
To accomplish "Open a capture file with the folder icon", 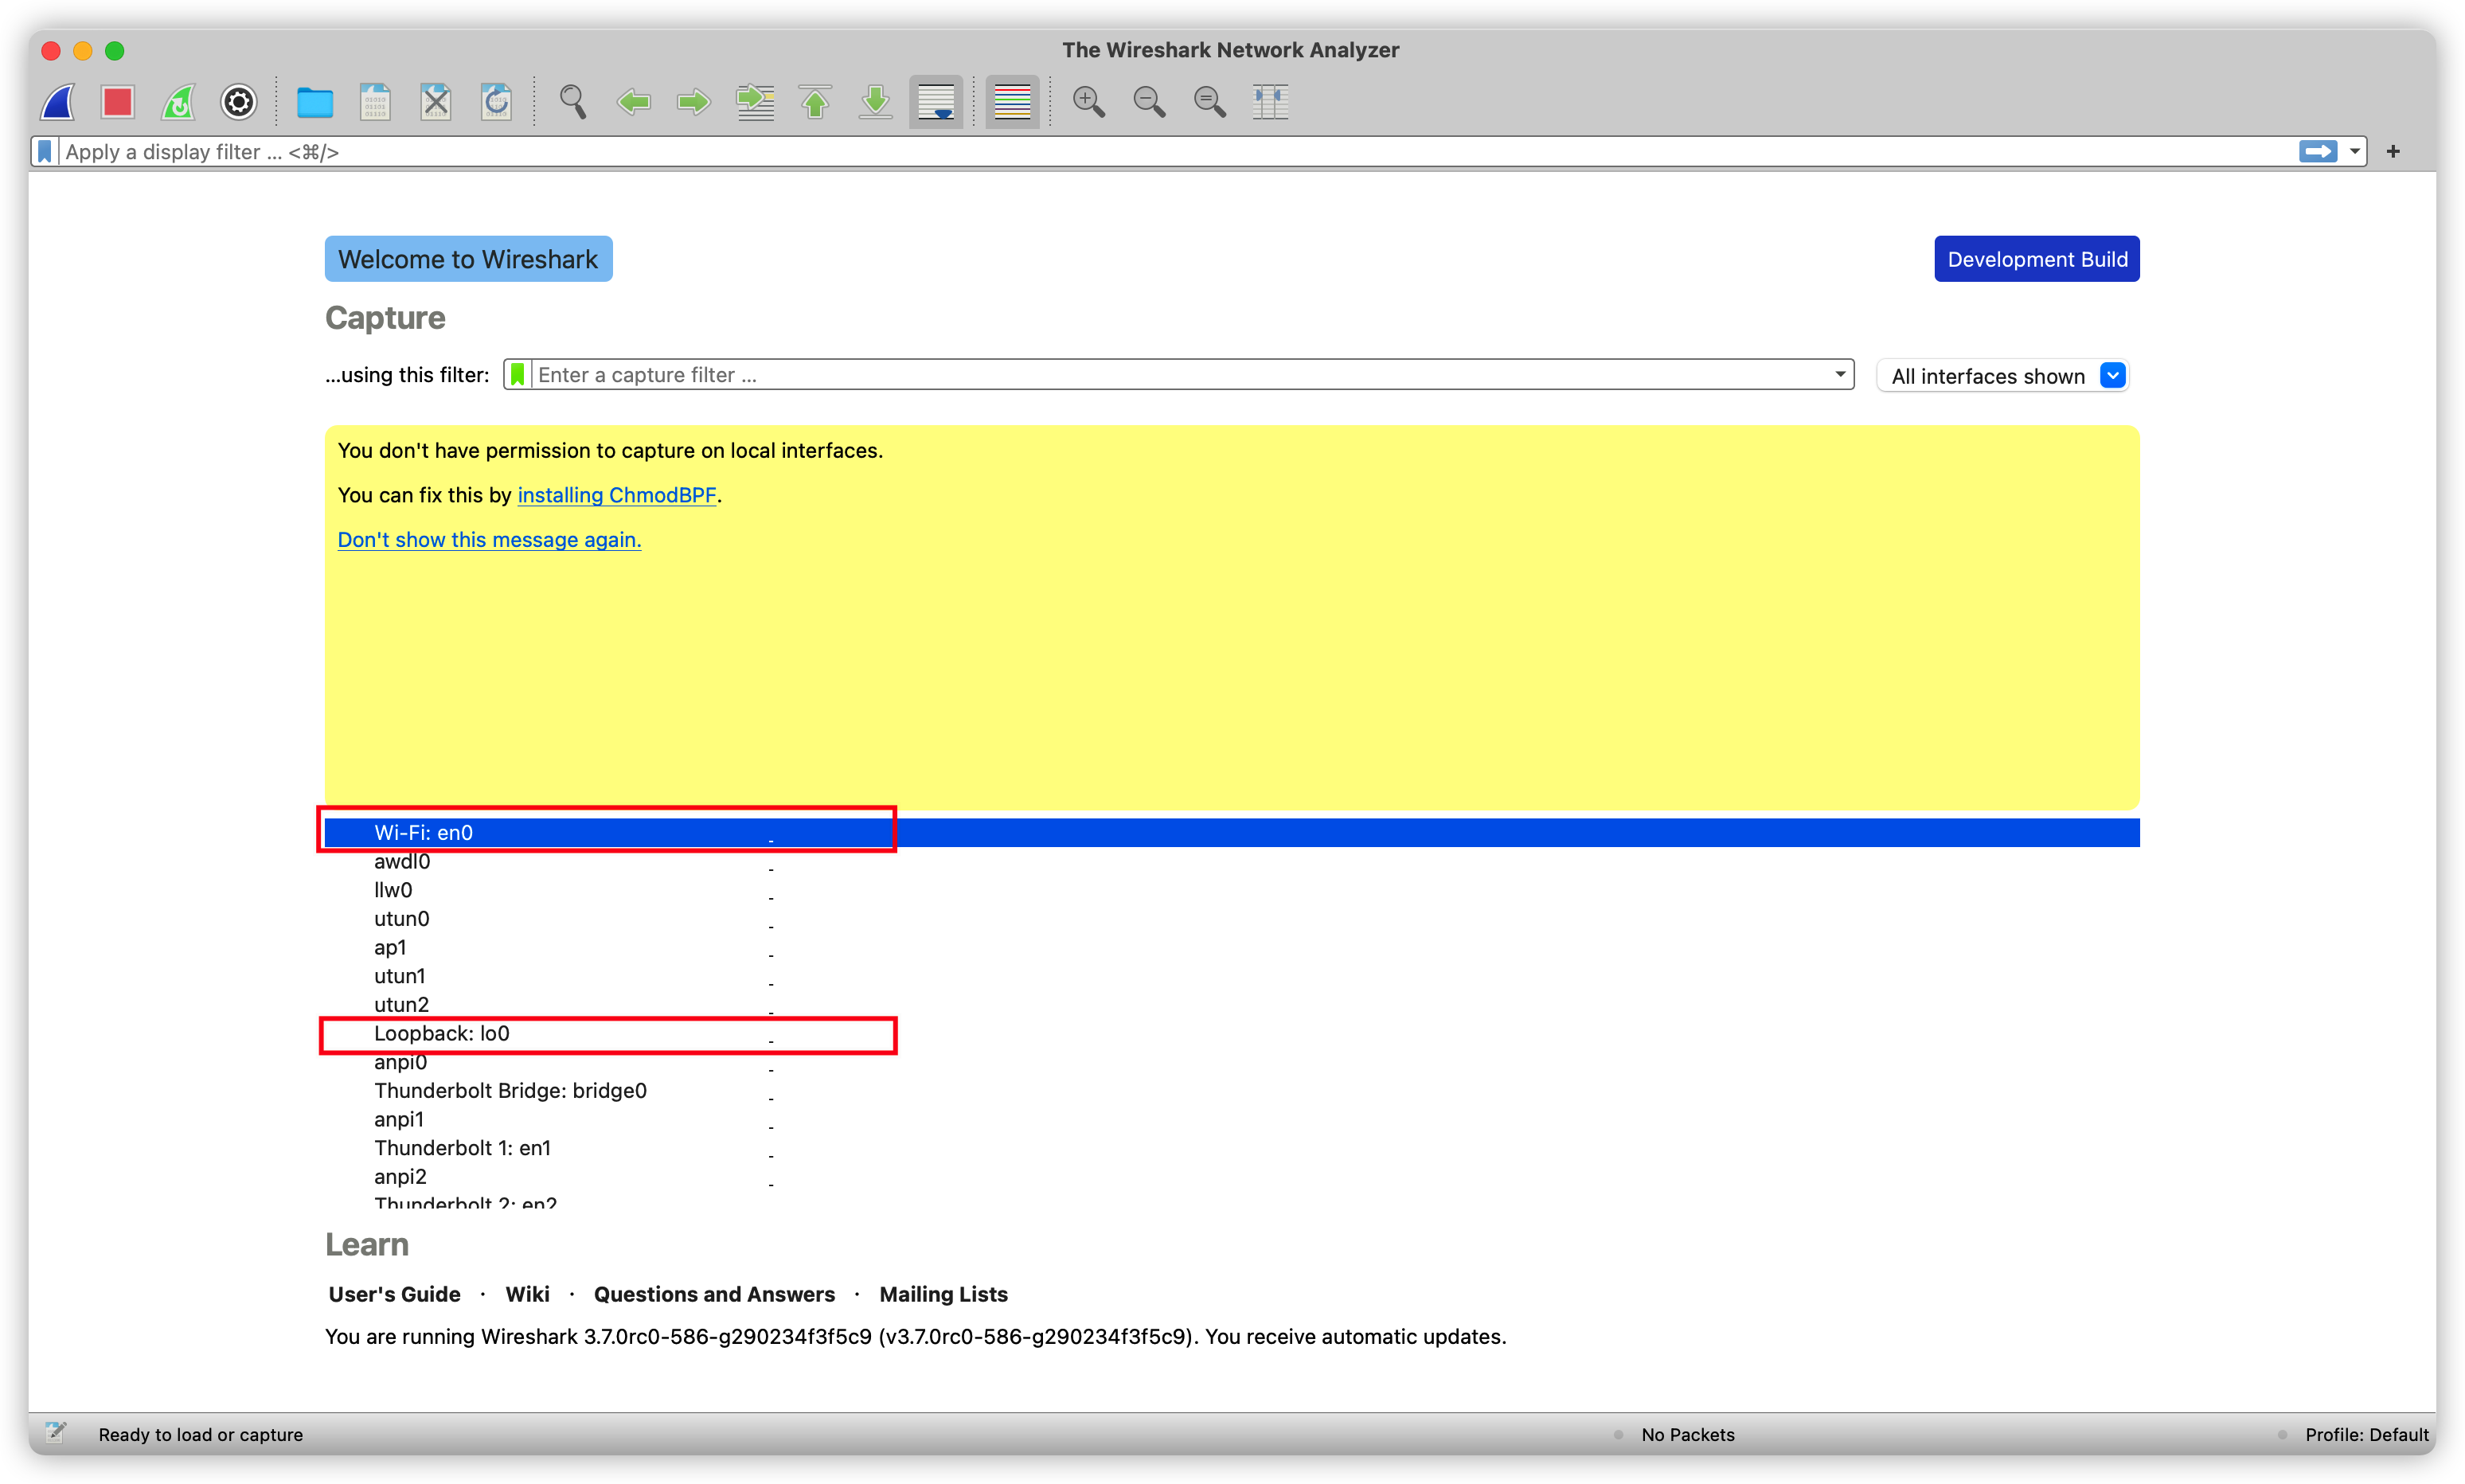I will pos(315,101).
